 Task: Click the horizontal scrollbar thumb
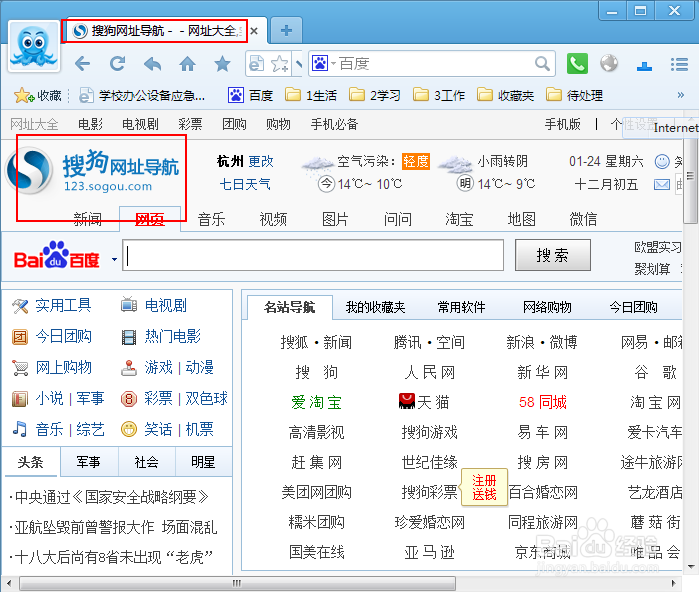(x=238, y=583)
